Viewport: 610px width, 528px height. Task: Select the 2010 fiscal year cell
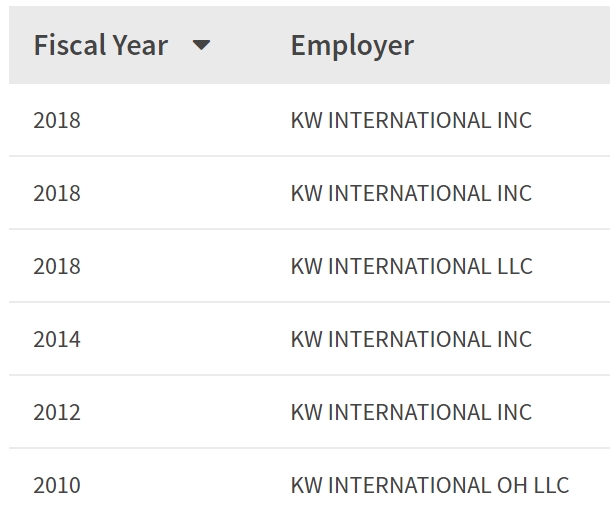57,485
